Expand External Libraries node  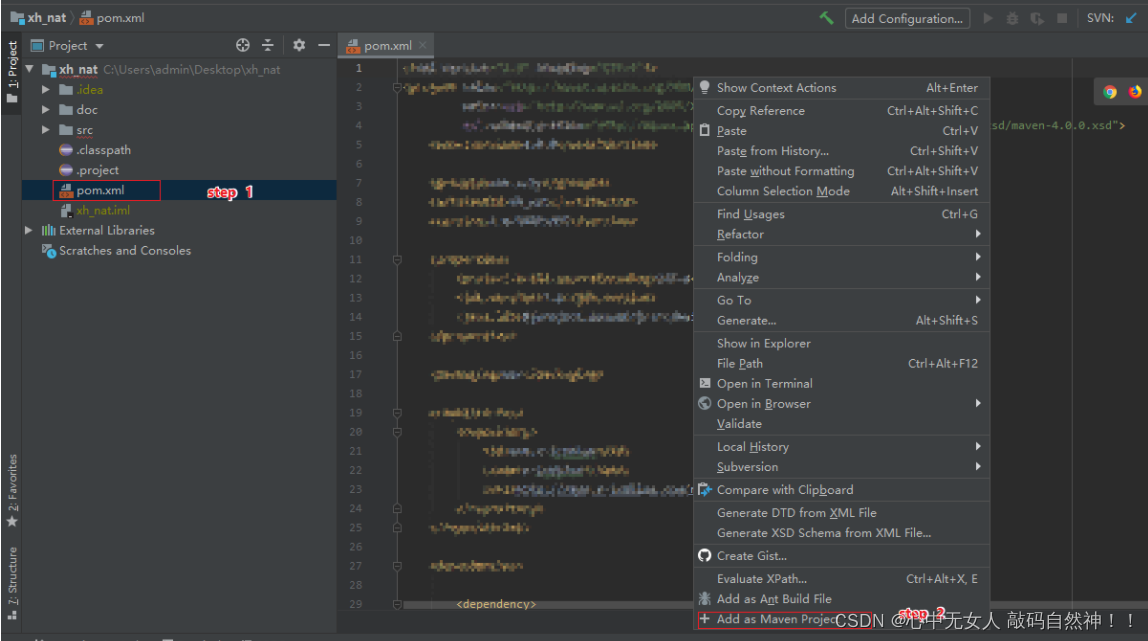tap(29, 230)
